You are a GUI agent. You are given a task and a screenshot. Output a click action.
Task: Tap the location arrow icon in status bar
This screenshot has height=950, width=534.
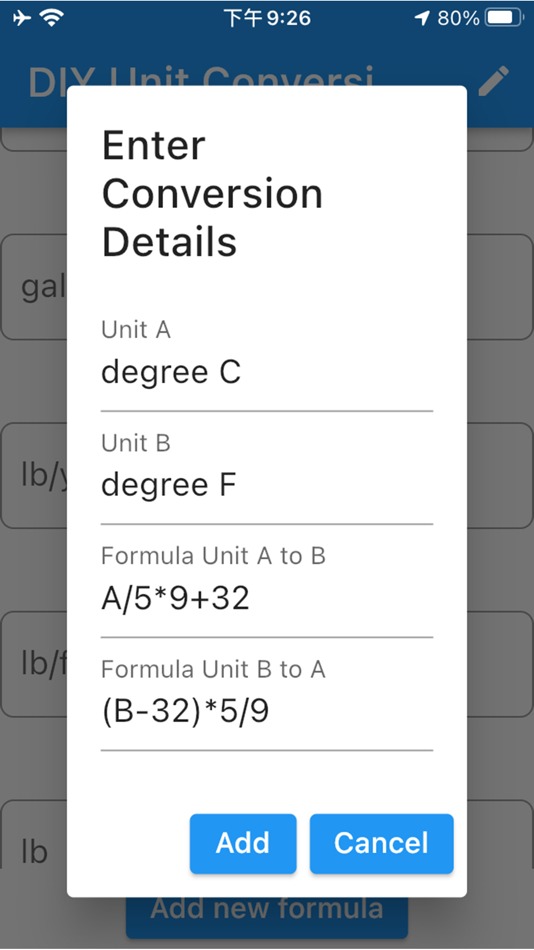[422, 18]
